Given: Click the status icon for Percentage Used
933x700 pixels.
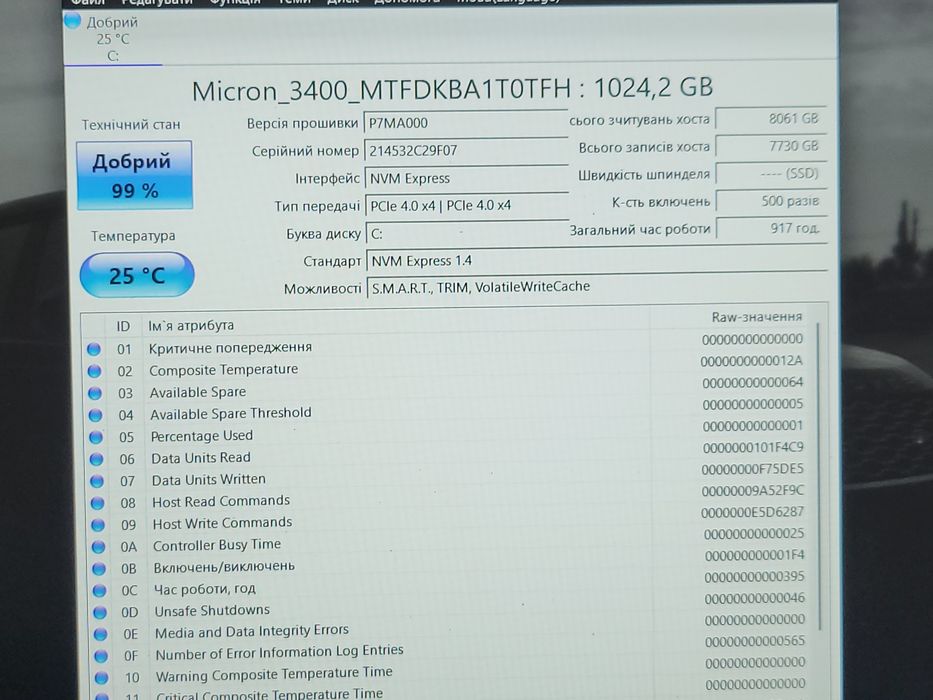Looking at the screenshot, I should coord(96,438).
